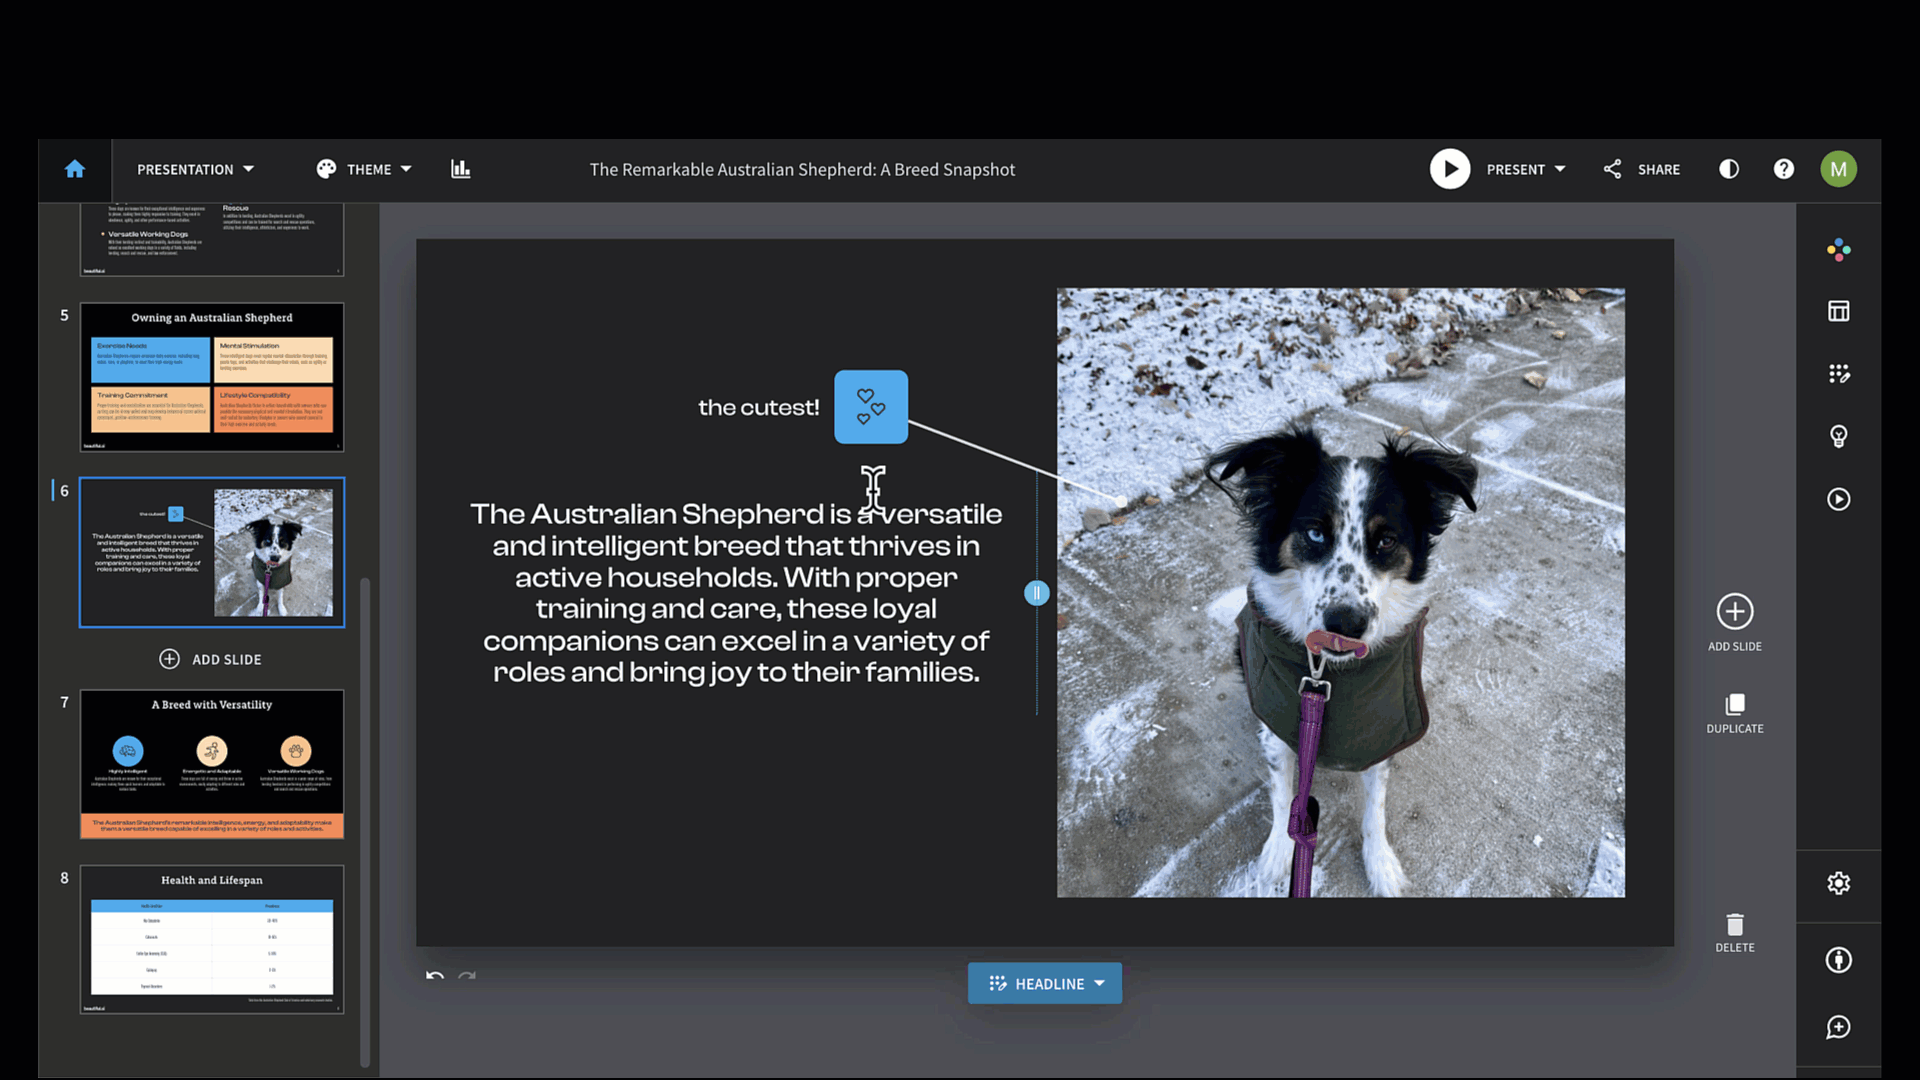The image size is (1920, 1080).
Task: Open the colorful AI dots icon in the right sidebar
Action: tap(1839, 250)
